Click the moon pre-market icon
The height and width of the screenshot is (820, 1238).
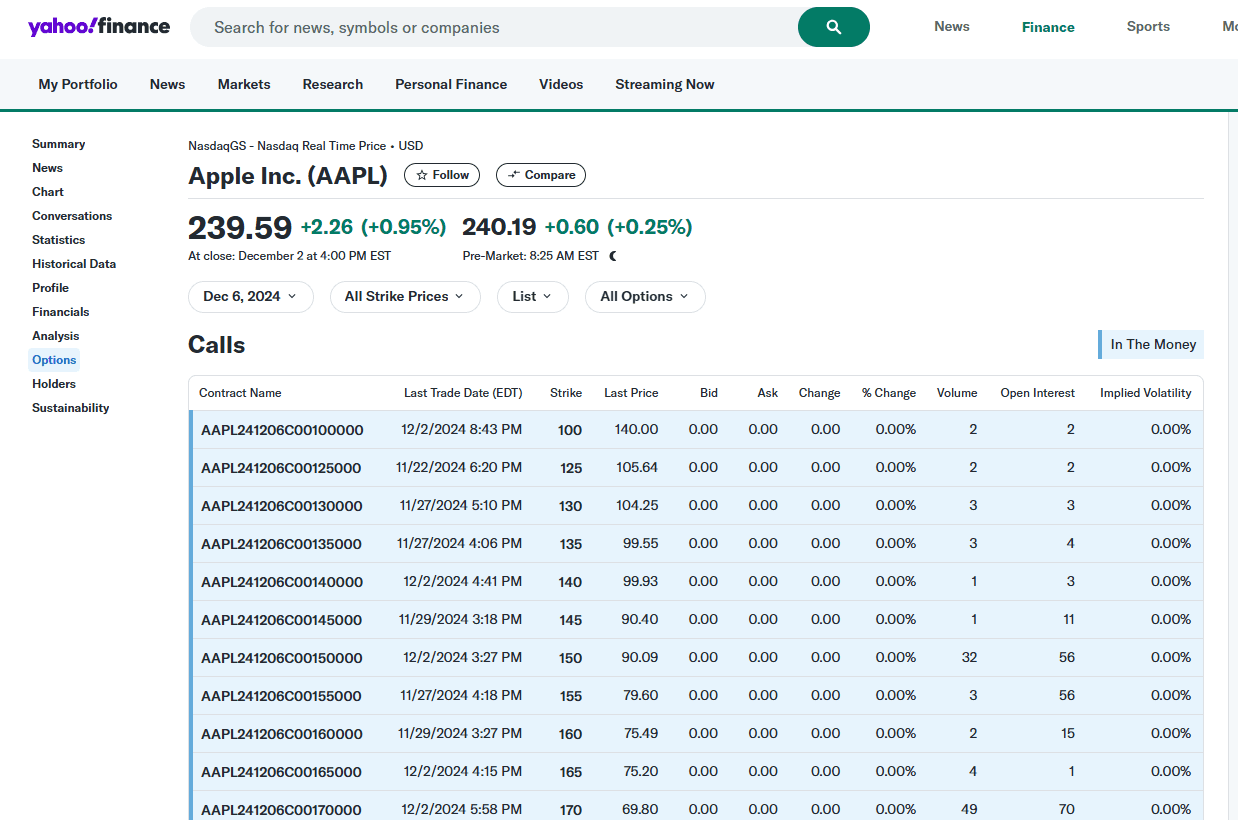click(613, 256)
